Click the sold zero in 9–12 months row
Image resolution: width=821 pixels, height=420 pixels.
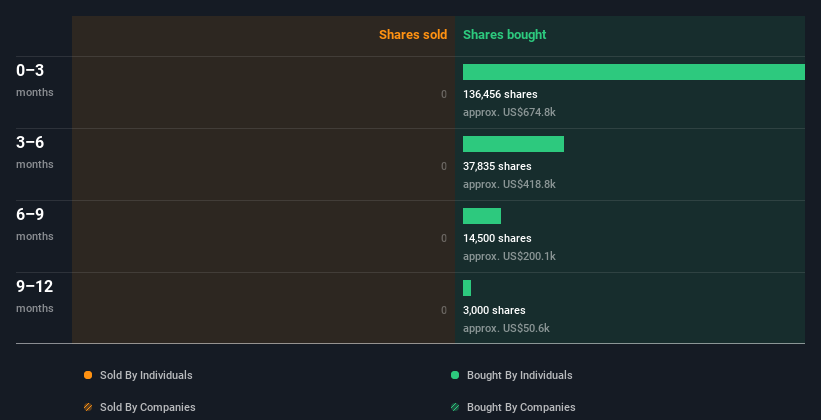click(x=444, y=310)
